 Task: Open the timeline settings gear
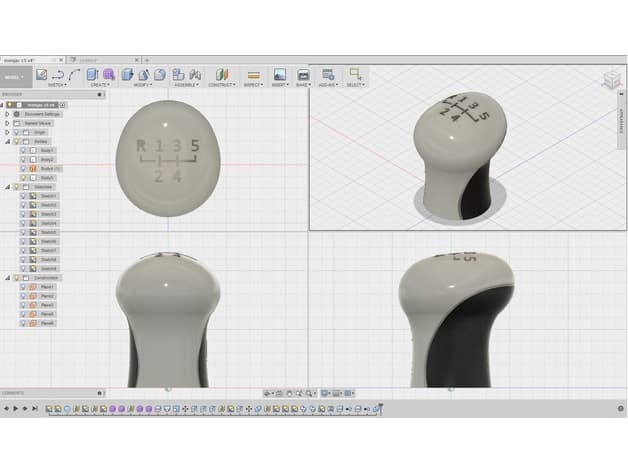pyautogui.click(x=621, y=408)
